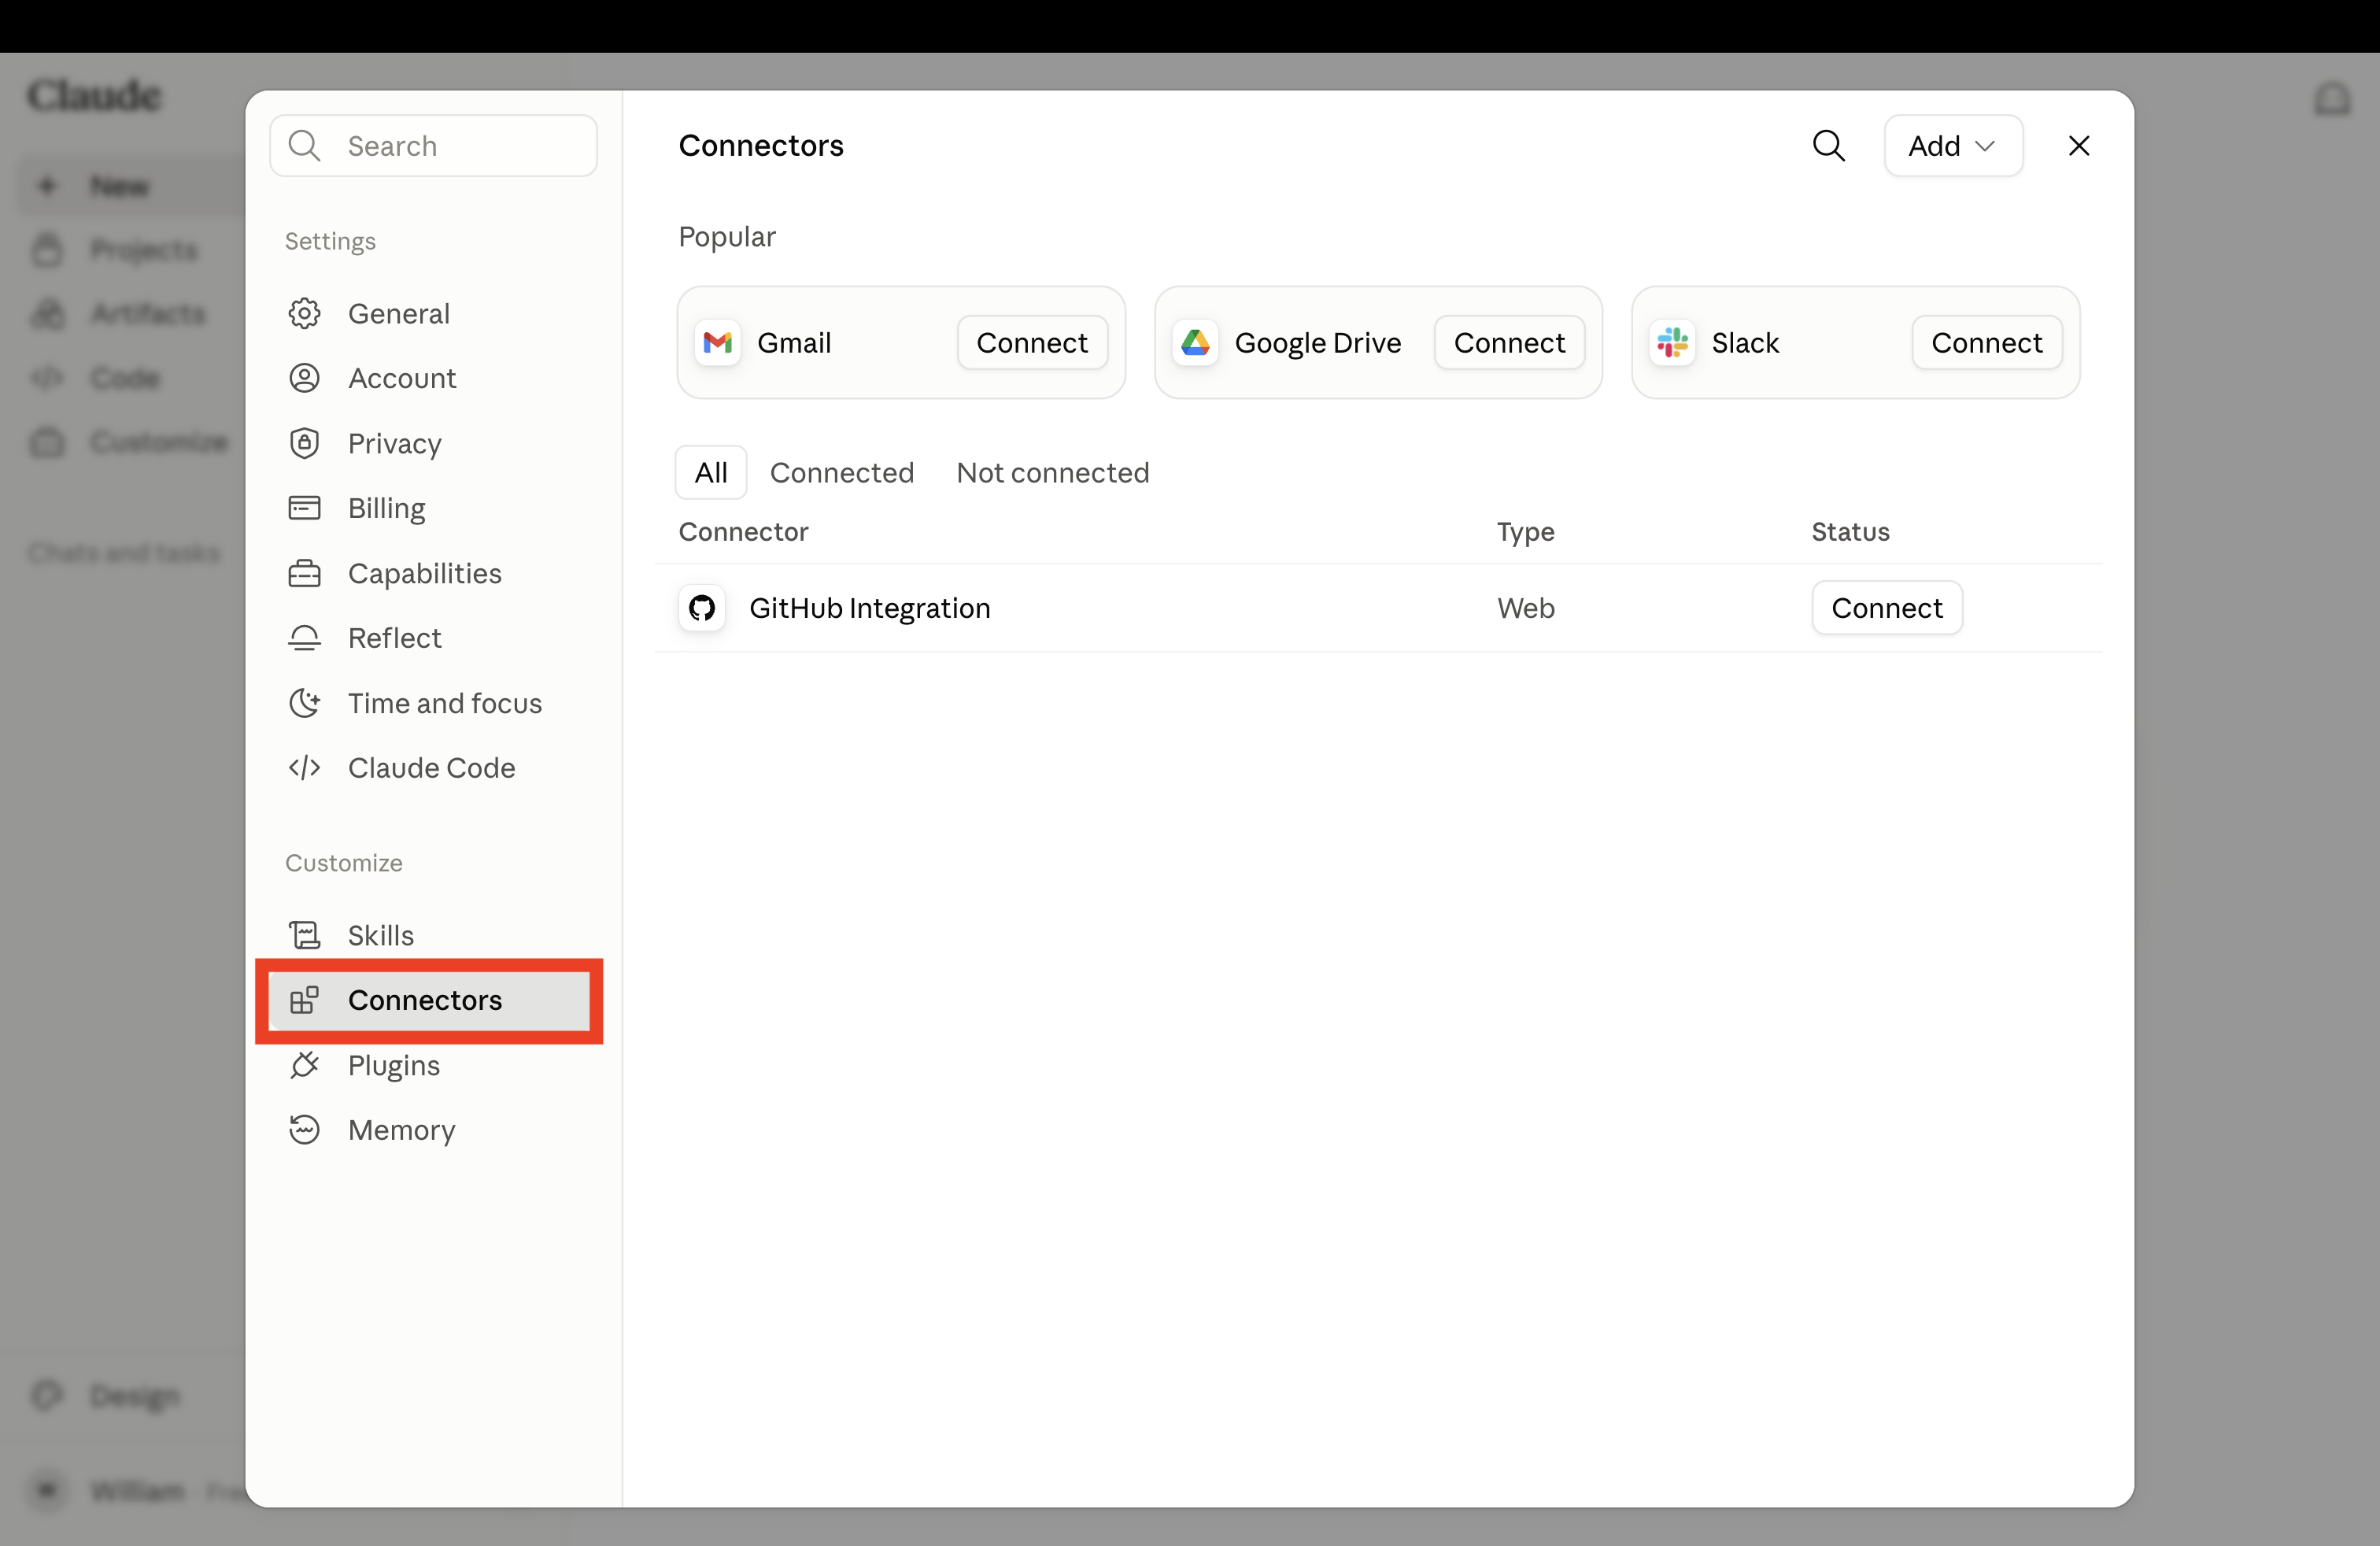The width and height of the screenshot is (2380, 1546).
Task: Click the Account person icon
Action: pos(304,378)
